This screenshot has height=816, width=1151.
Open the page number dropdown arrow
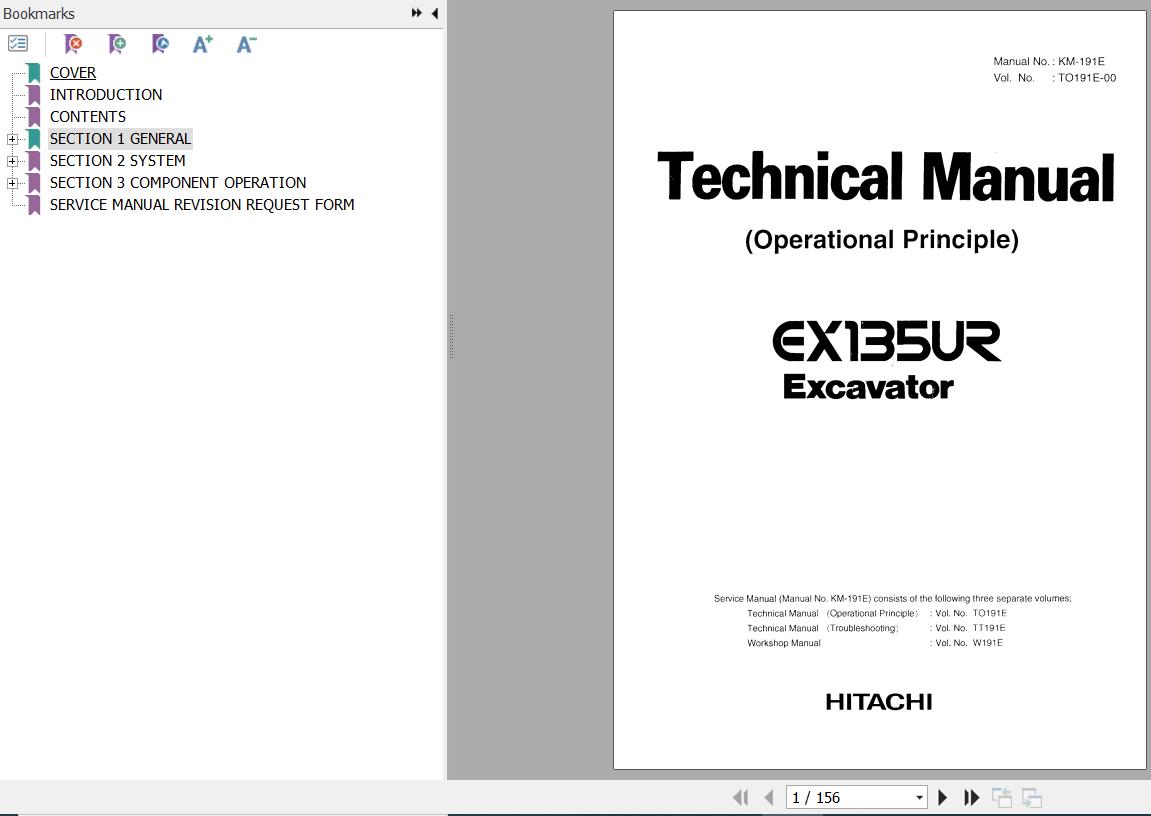coord(919,798)
